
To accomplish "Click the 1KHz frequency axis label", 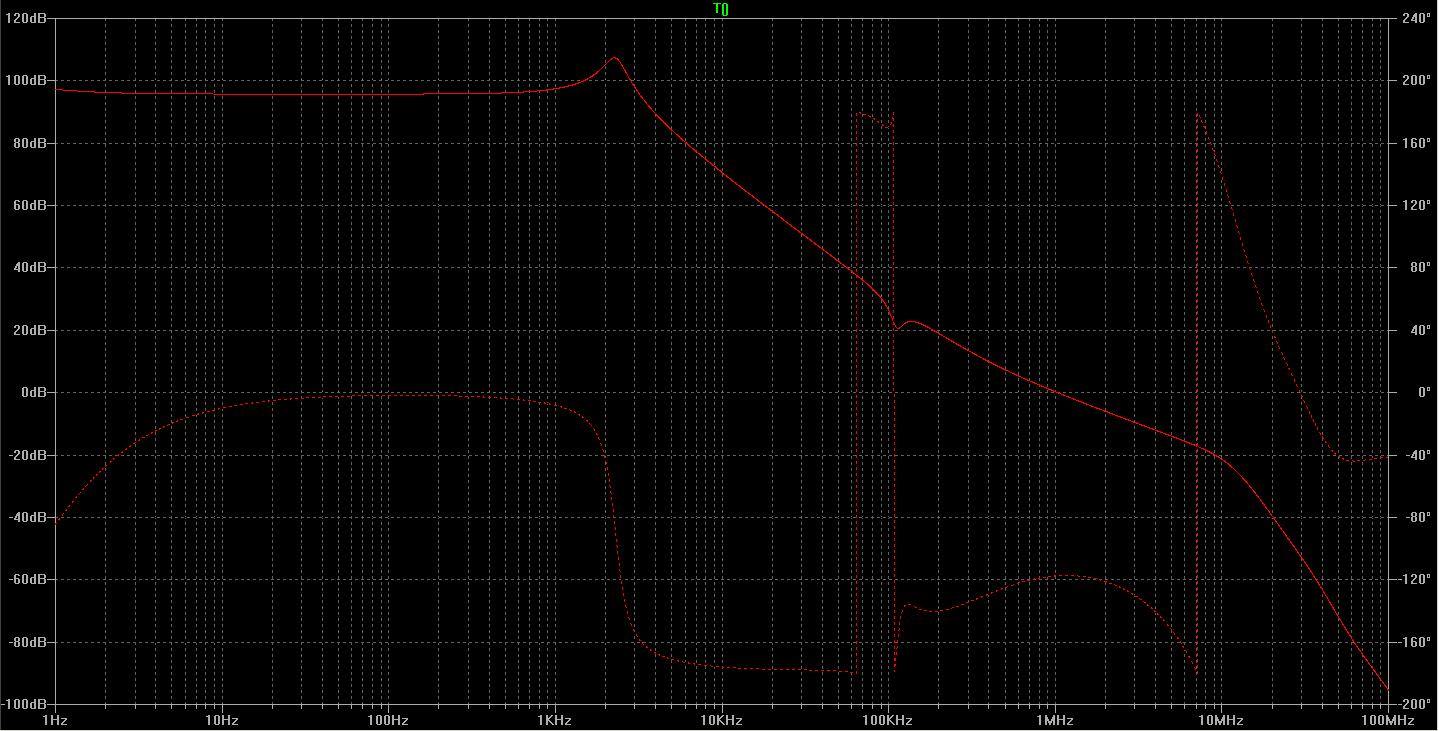I will click(554, 720).
